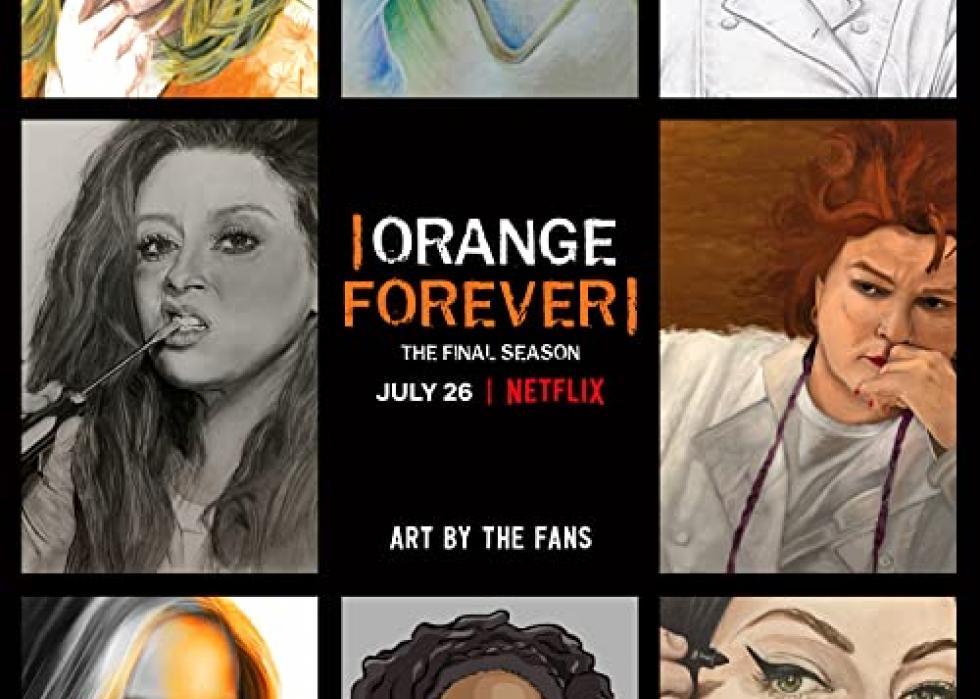Click the orange bar after FOREVER
980x699 pixels.
tap(632, 306)
